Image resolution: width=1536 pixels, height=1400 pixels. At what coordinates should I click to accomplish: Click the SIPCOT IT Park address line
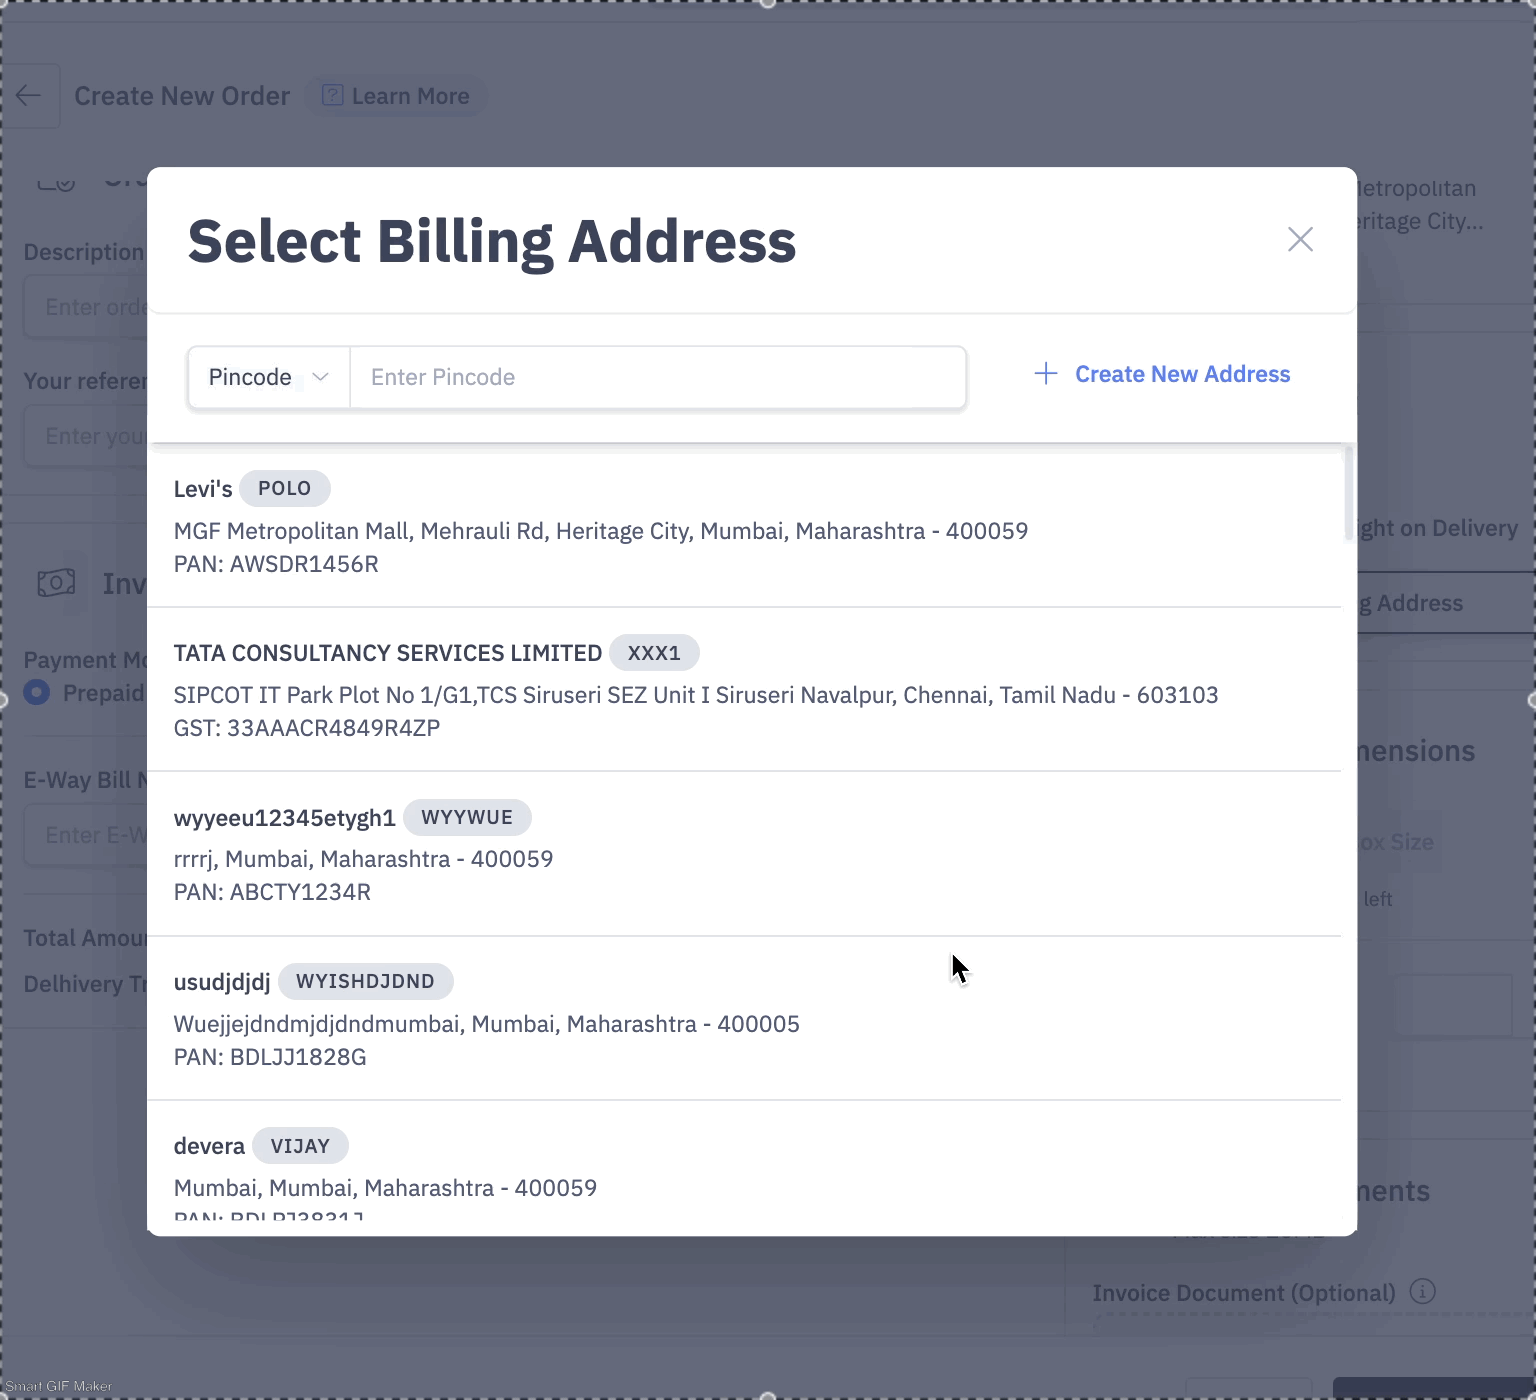pos(696,695)
